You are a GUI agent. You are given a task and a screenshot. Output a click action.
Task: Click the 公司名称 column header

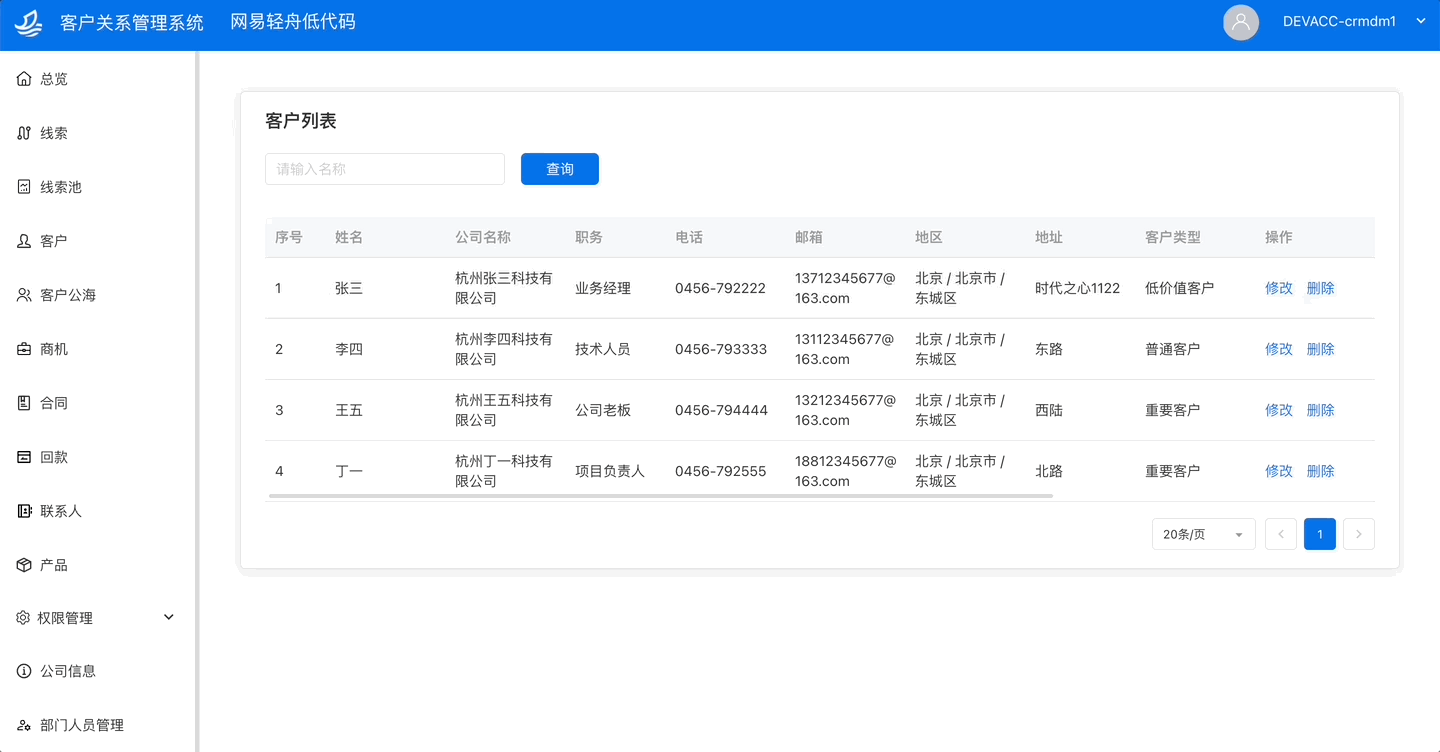point(483,237)
